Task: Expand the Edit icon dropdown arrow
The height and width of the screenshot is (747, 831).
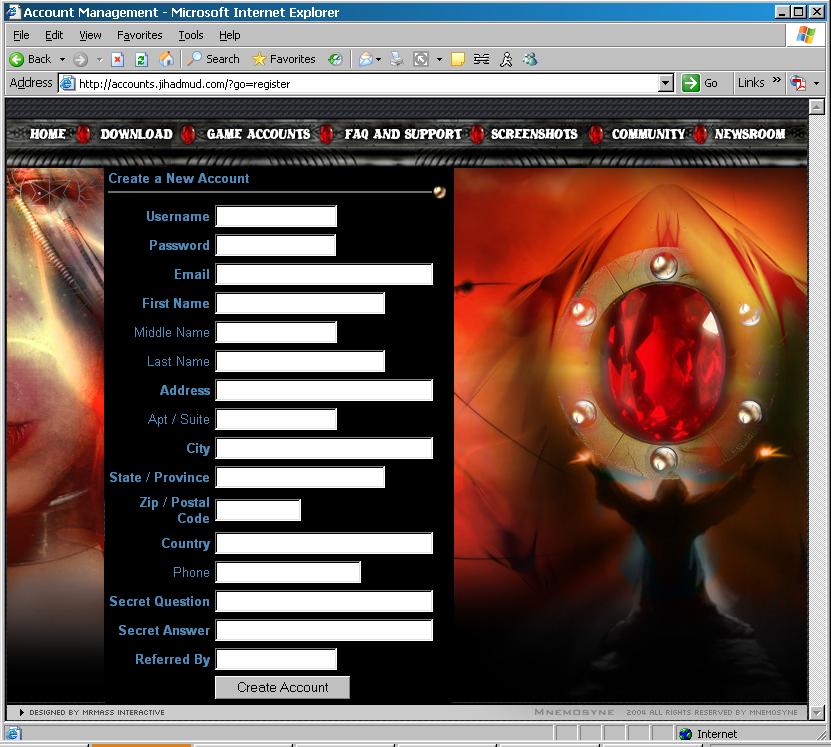Action: 439,59
